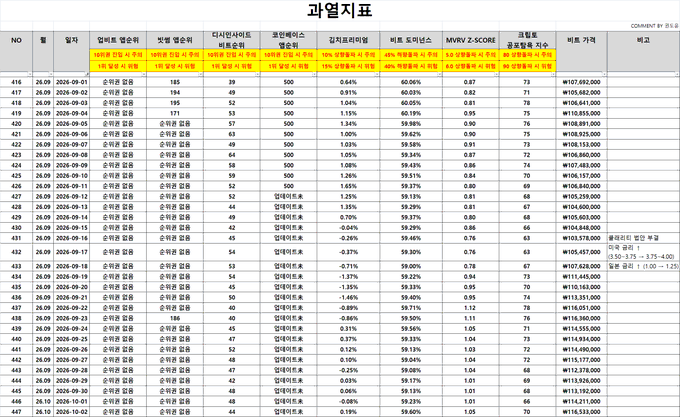Select the '90 상향돌파 시 위험' warning cell
This screenshot has width=680, height=417.
(x=527, y=66)
